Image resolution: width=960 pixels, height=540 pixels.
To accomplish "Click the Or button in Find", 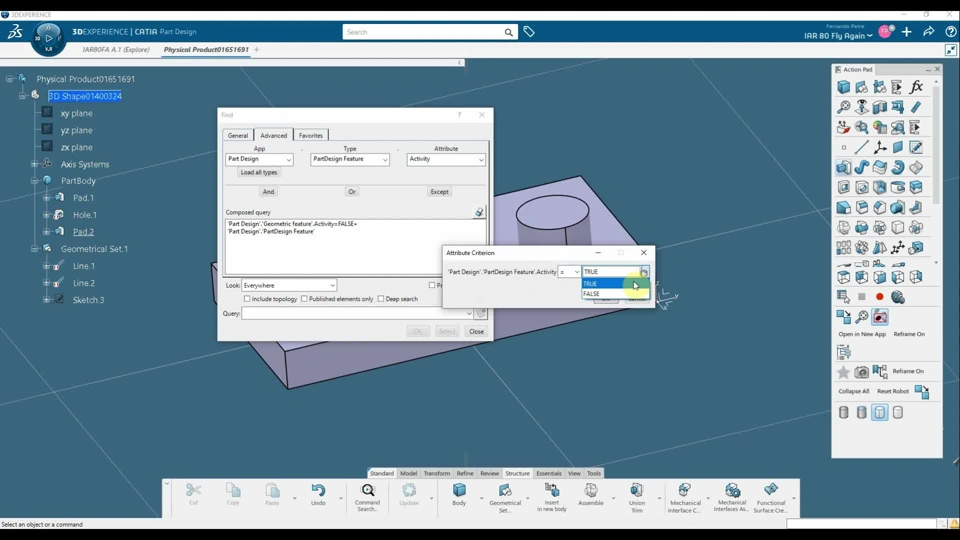I will [352, 192].
